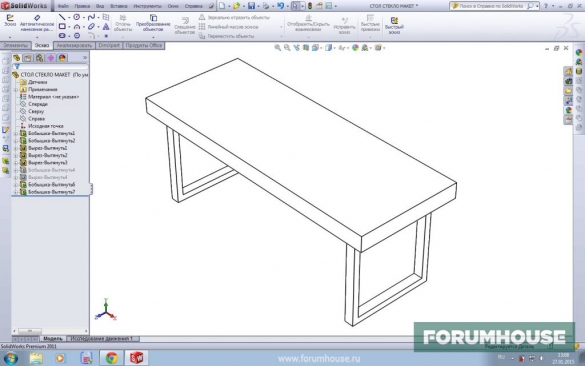
Task: Click the feature tree horizontal scrollbar
Action: point(50,331)
